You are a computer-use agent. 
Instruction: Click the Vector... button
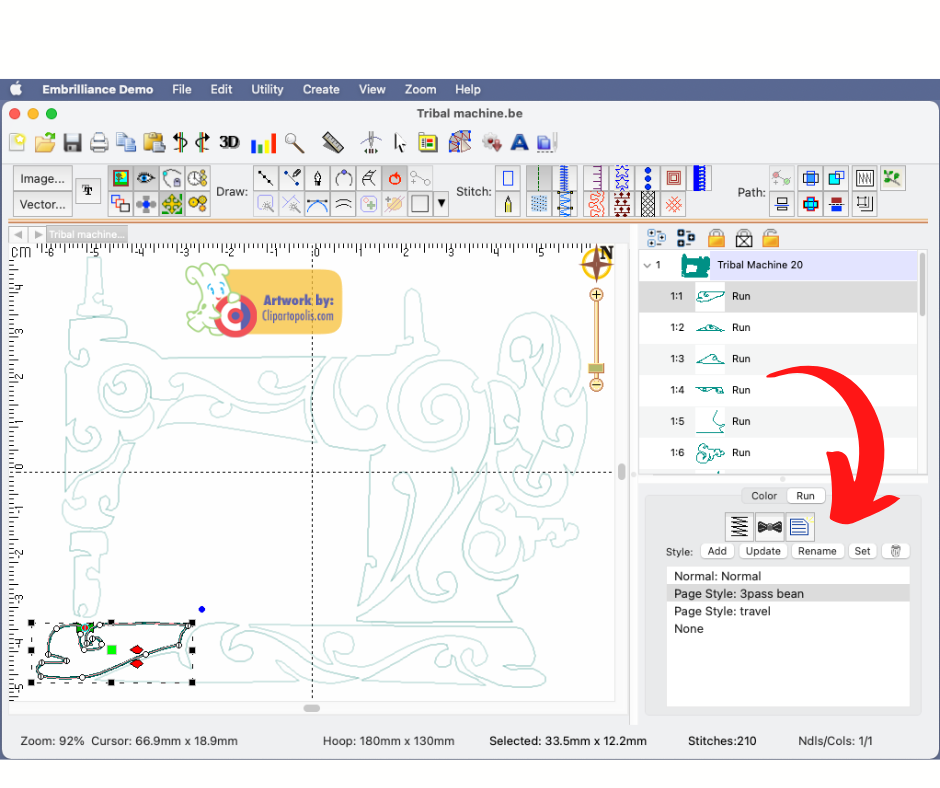(43, 204)
